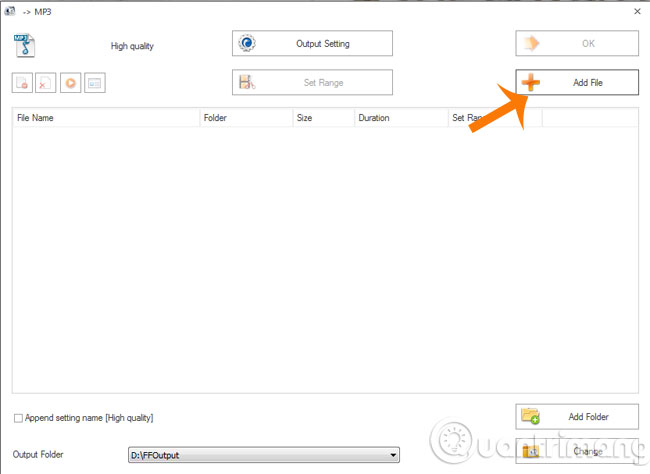Select the D:\FFOutput path field

264,455
